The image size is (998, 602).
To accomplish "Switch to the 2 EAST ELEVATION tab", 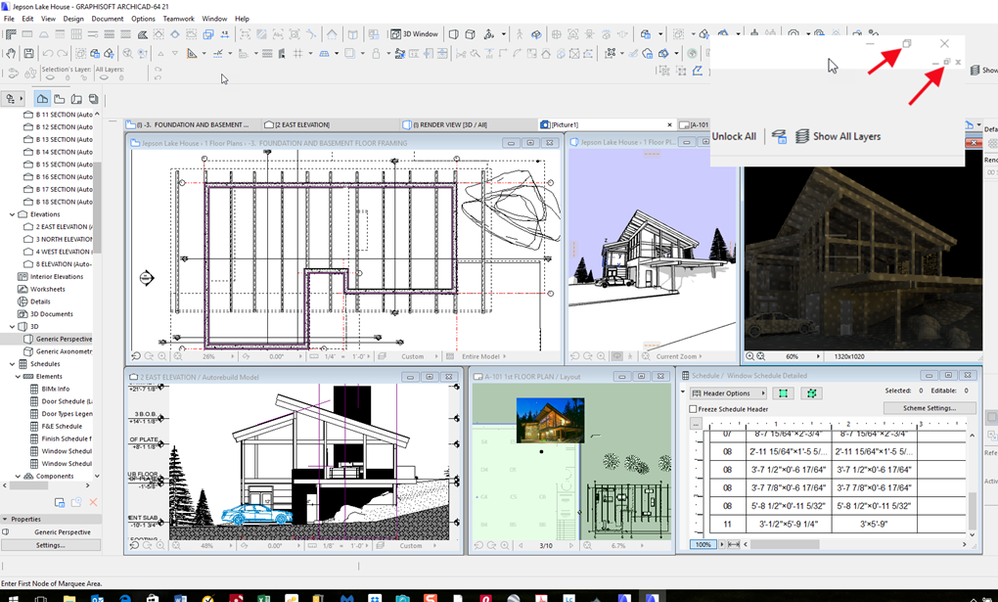I will 302,125.
